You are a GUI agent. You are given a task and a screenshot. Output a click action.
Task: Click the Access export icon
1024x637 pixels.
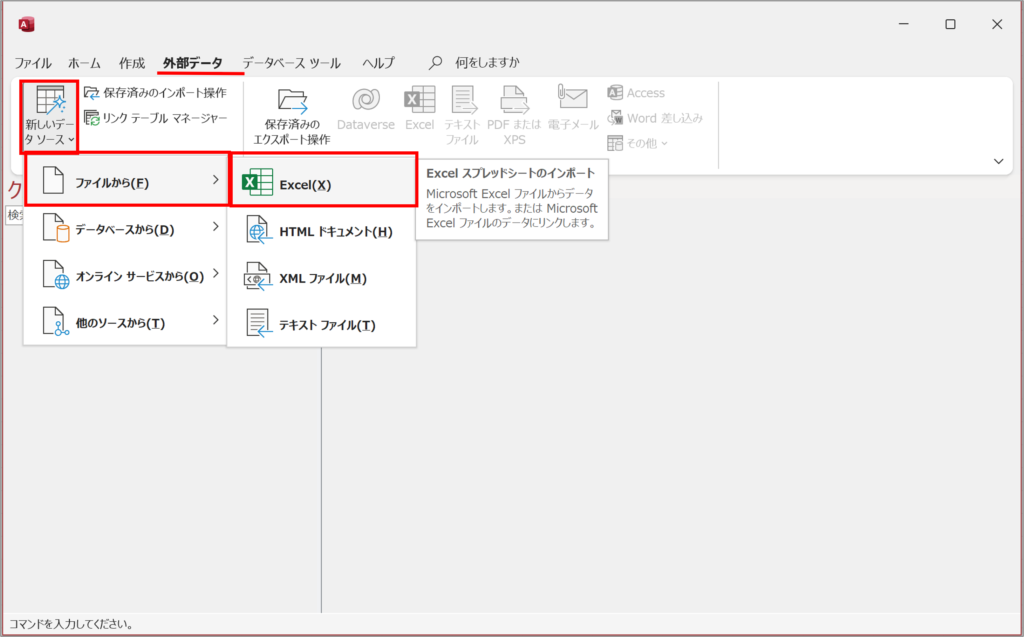click(x=615, y=93)
